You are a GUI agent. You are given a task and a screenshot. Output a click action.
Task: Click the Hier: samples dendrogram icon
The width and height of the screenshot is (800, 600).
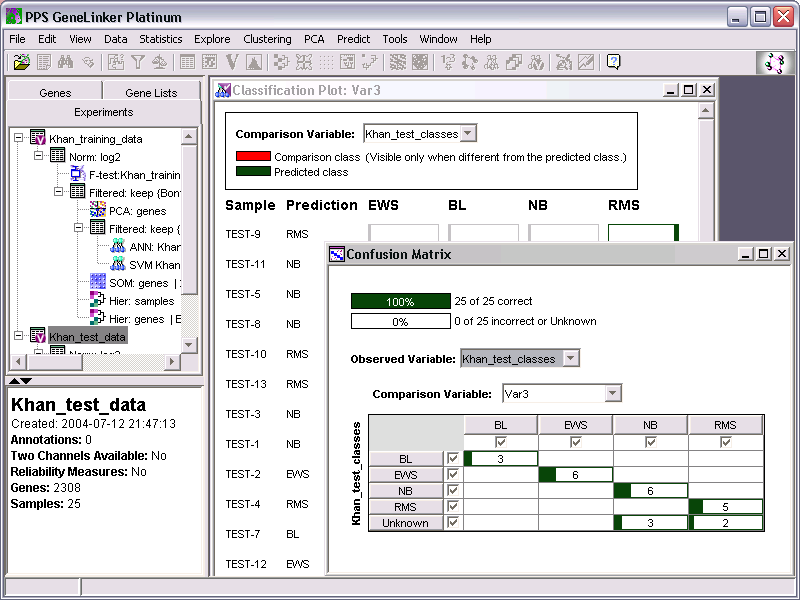click(x=97, y=299)
